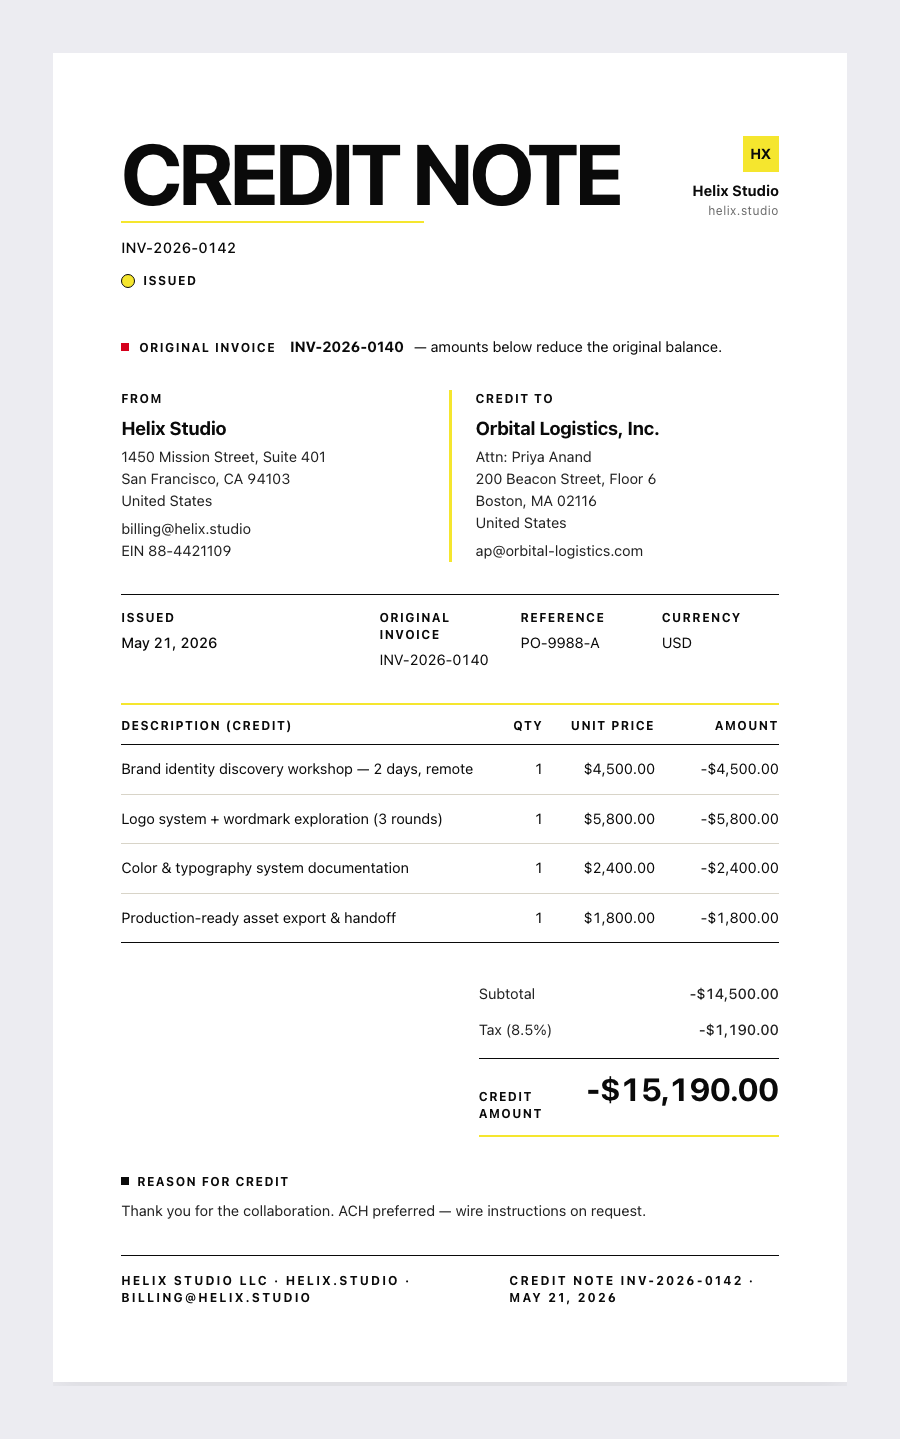Screen dimensions: 900x1439
Task: Click the bold INV-2026-0140 original invoice number
Action: [x=347, y=347]
